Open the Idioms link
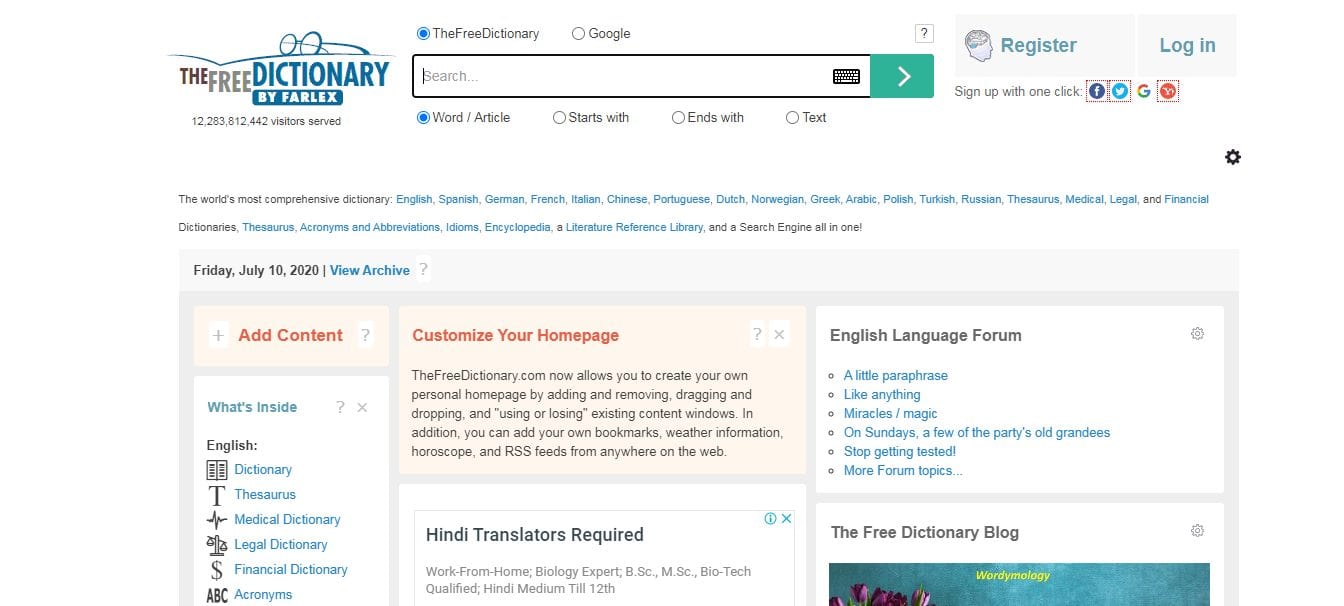The image size is (1344, 606). (x=462, y=227)
